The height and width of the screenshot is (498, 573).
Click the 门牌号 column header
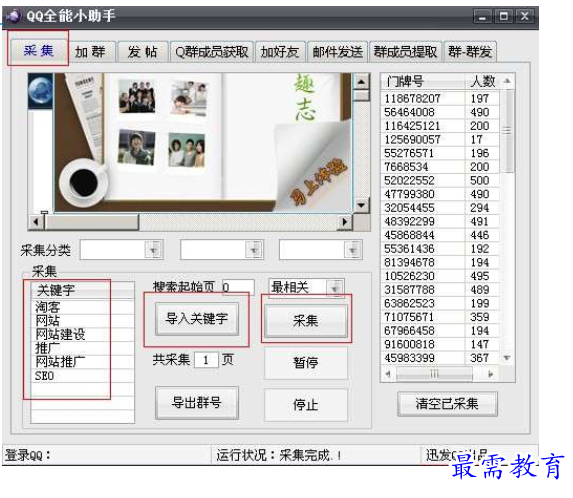423,81
